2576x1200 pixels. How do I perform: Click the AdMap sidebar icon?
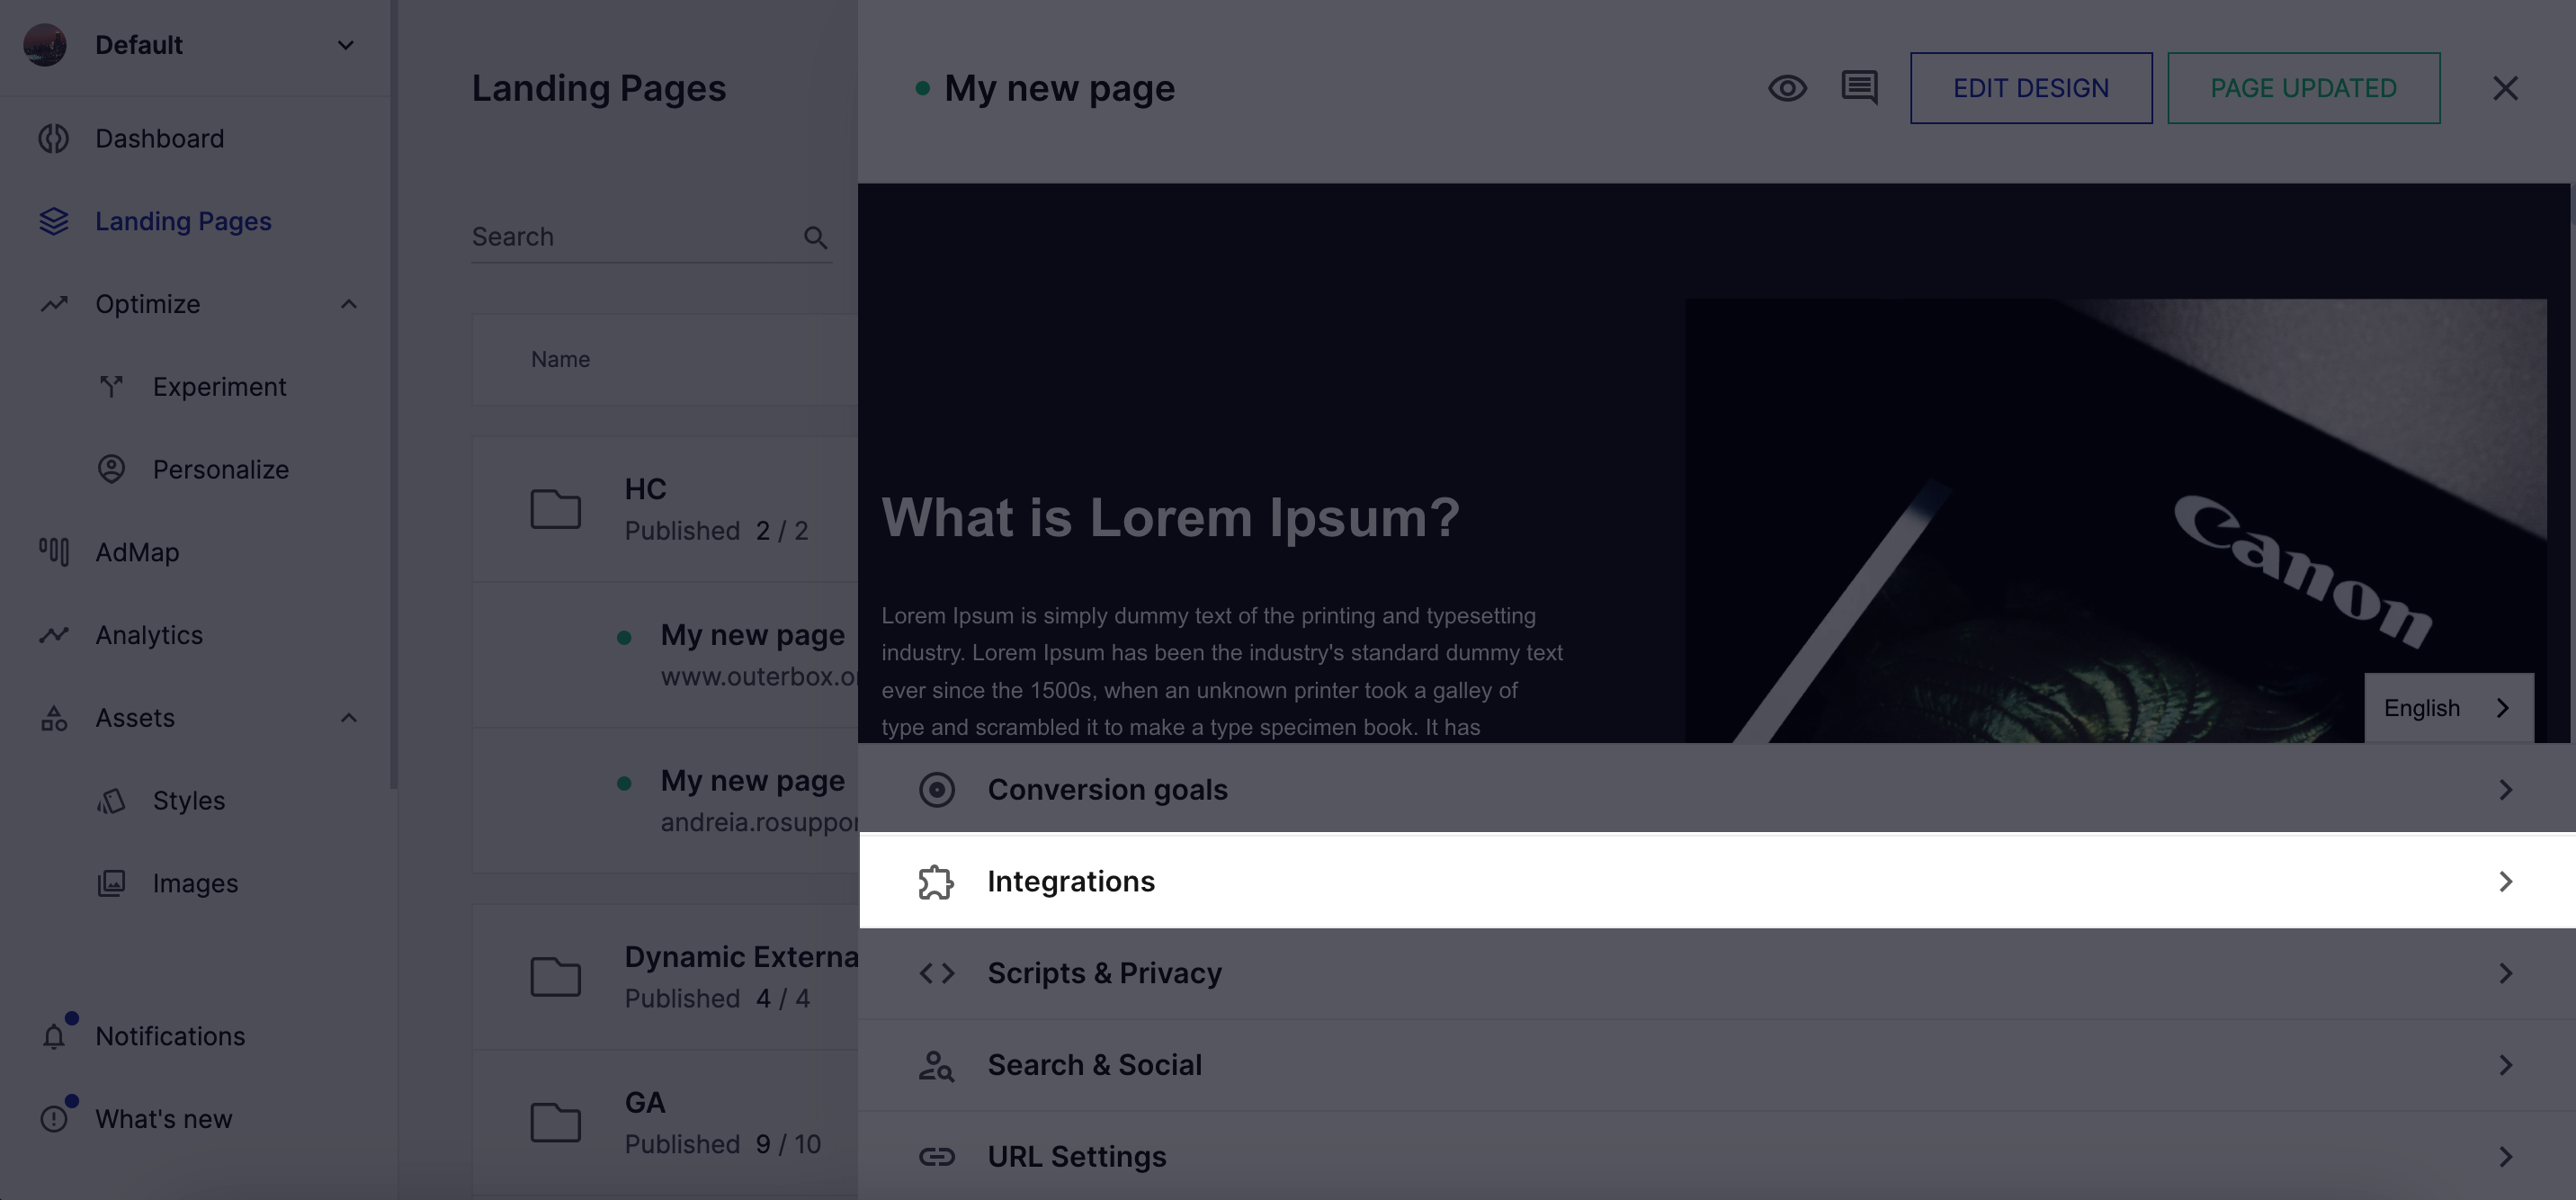point(54,552)
